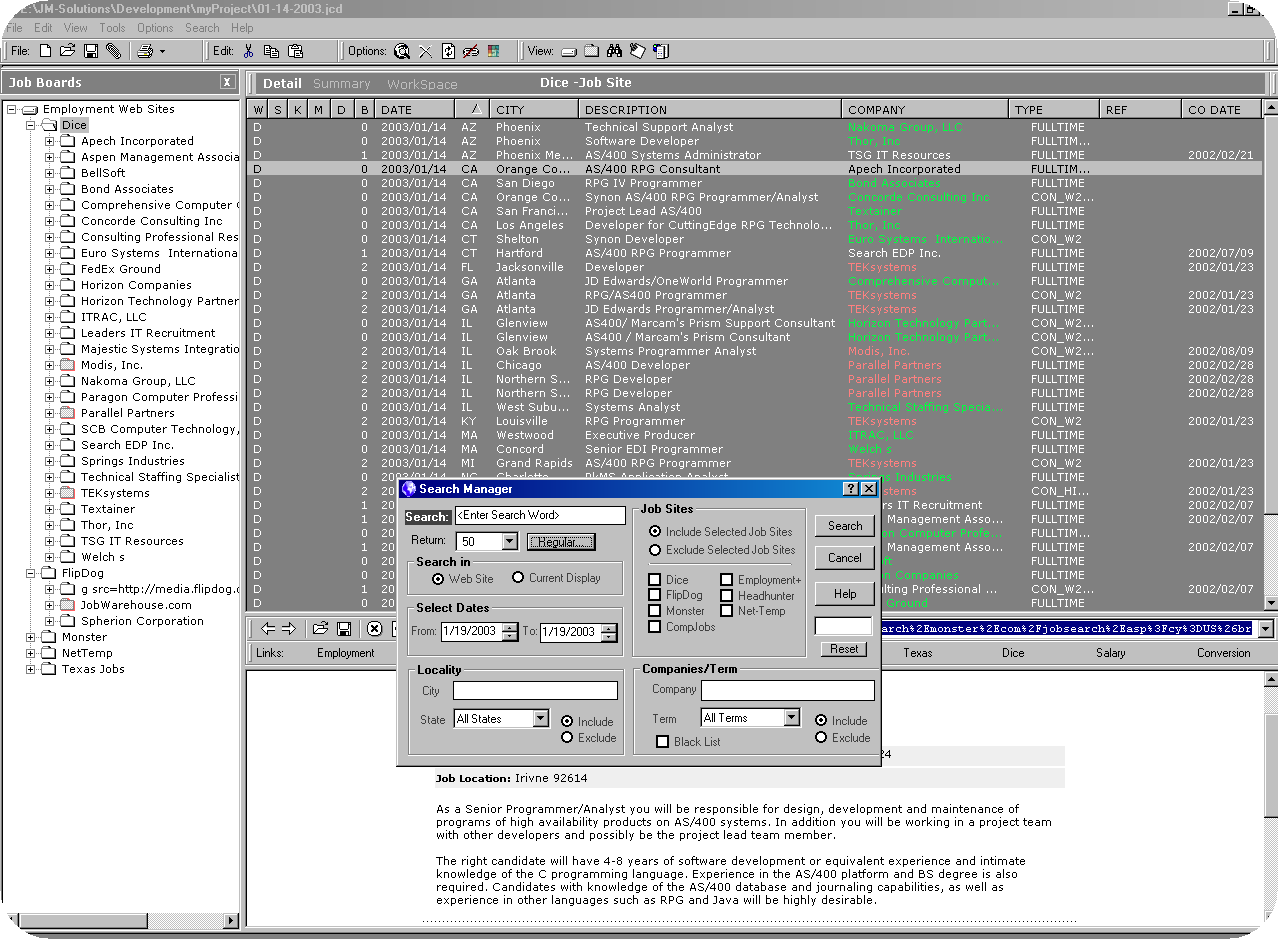Click the search word input field
The width and height of the screenshot is (1279, 940).
click(x=540, y=516)
